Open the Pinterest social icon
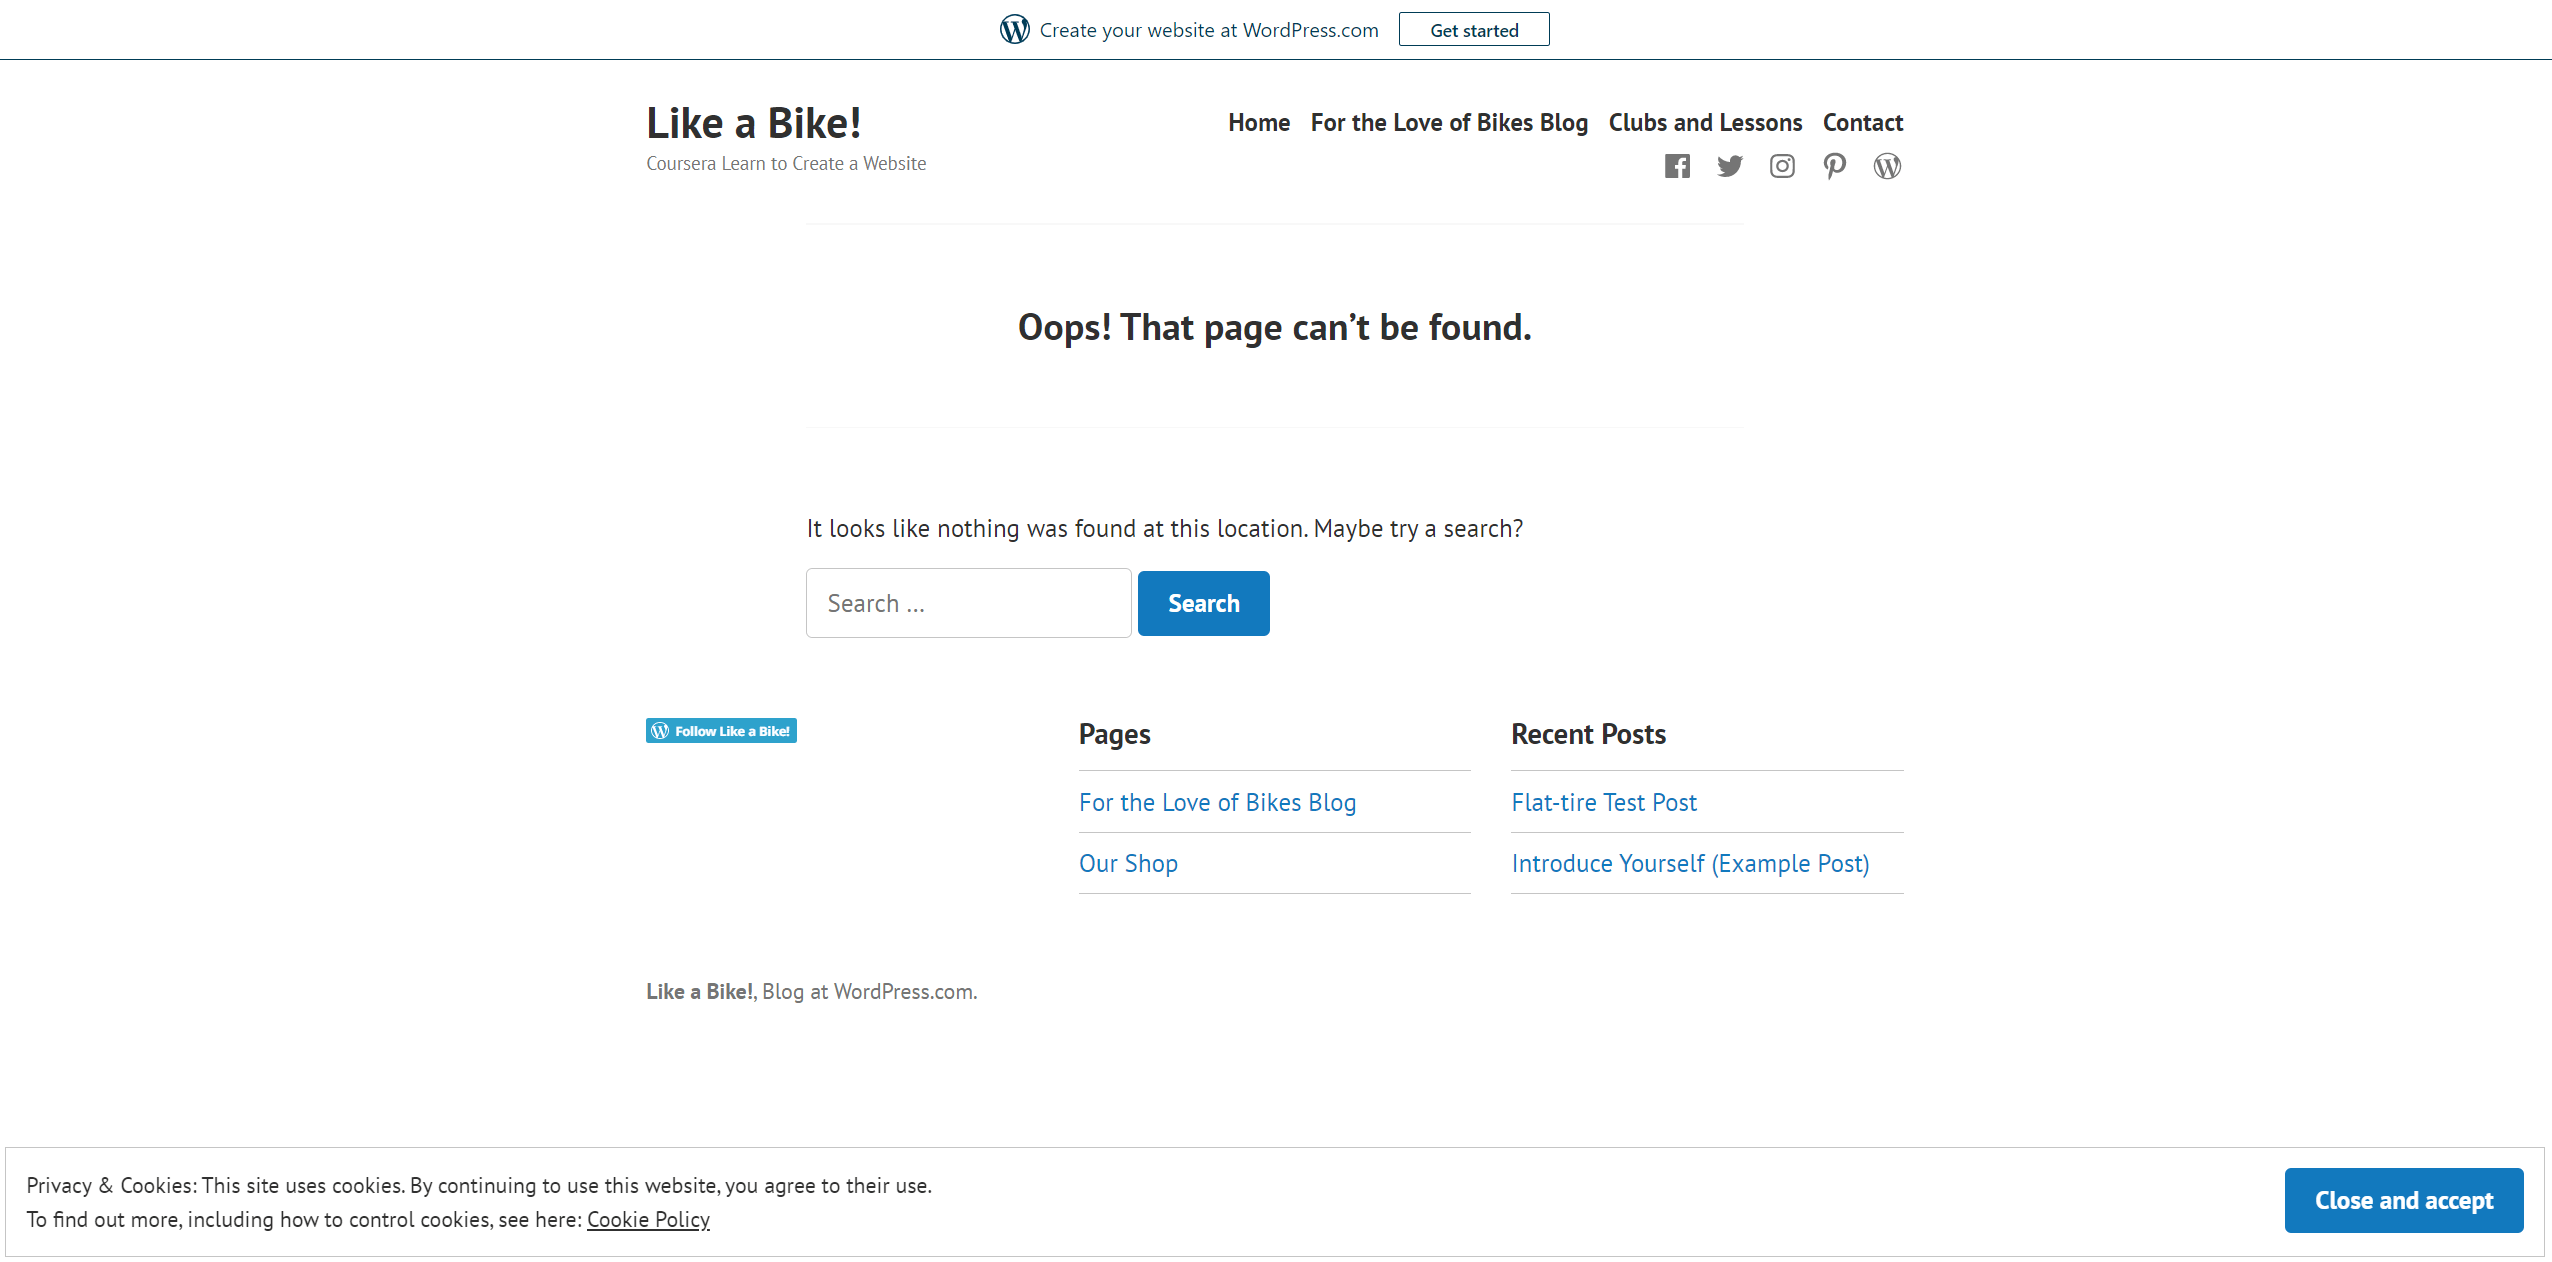The height and width of the screenshot is (1262, 2552). [x=1834, y=166]
